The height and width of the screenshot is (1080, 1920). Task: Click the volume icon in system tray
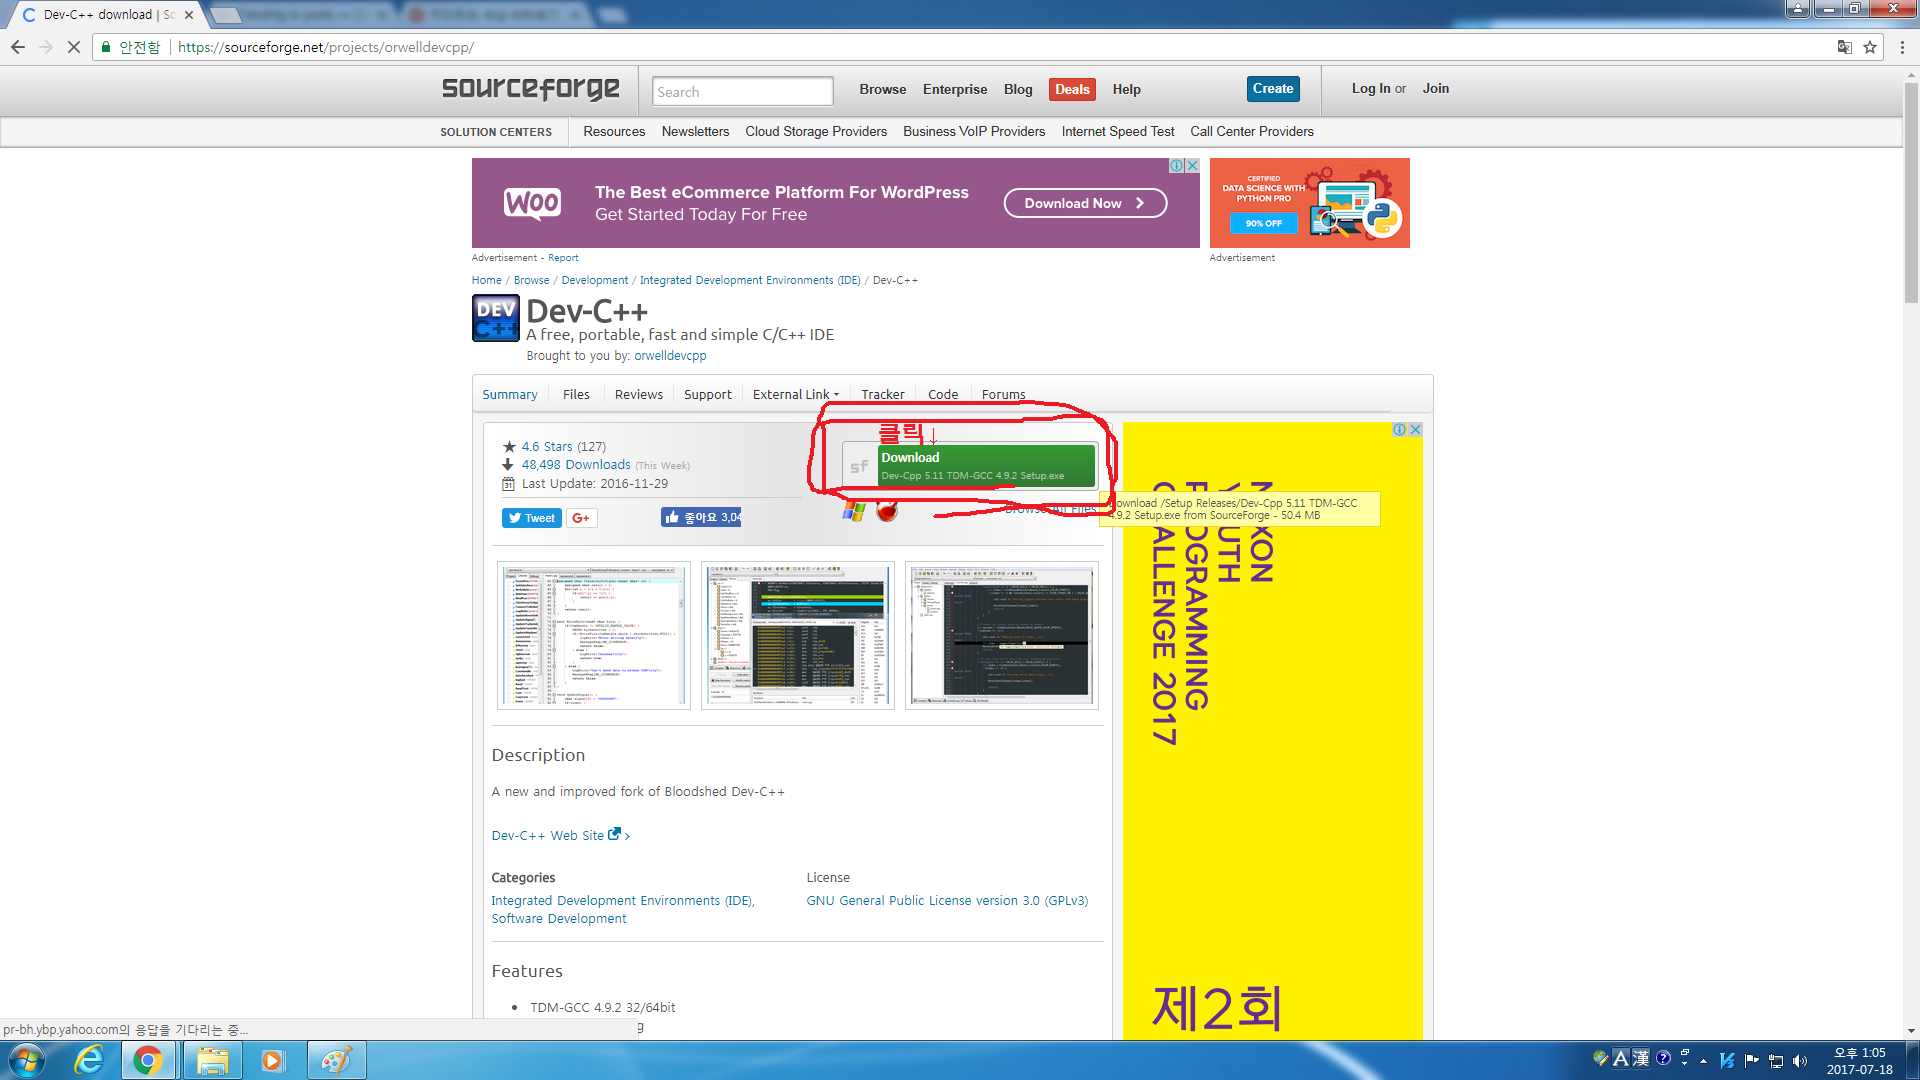tap(1800, 1061)
